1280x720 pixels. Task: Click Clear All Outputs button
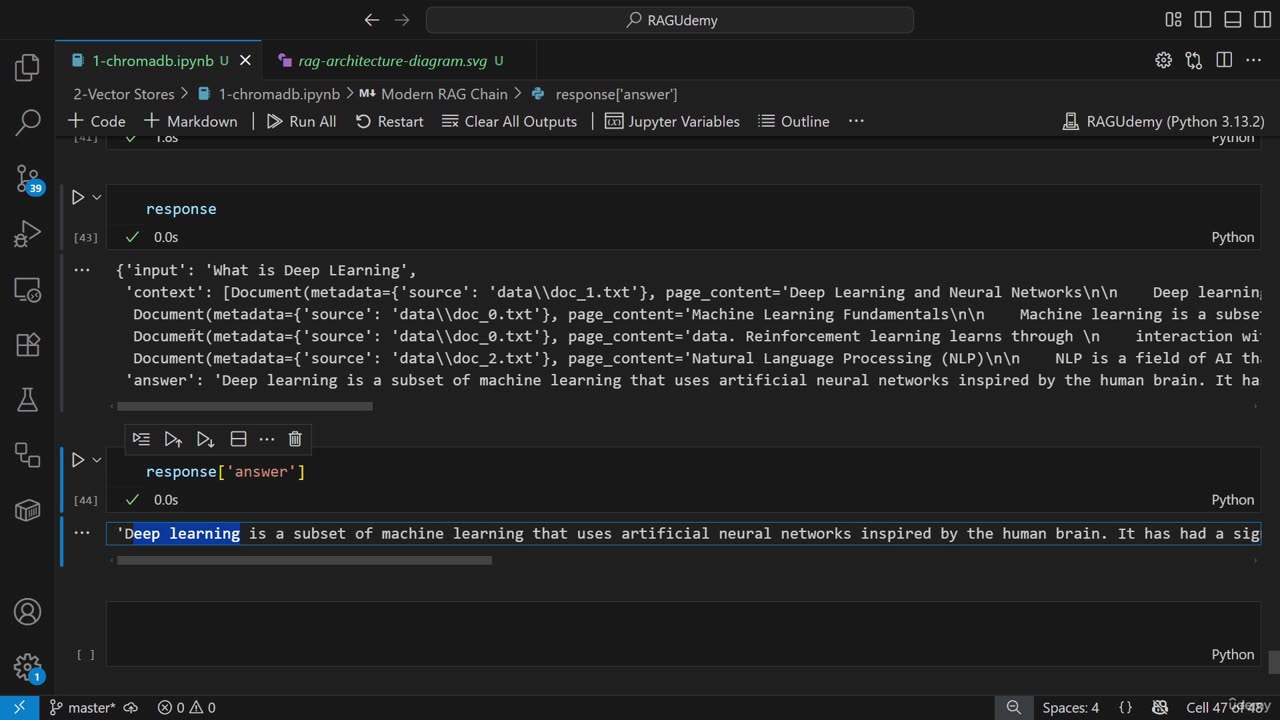pos(509,121)
